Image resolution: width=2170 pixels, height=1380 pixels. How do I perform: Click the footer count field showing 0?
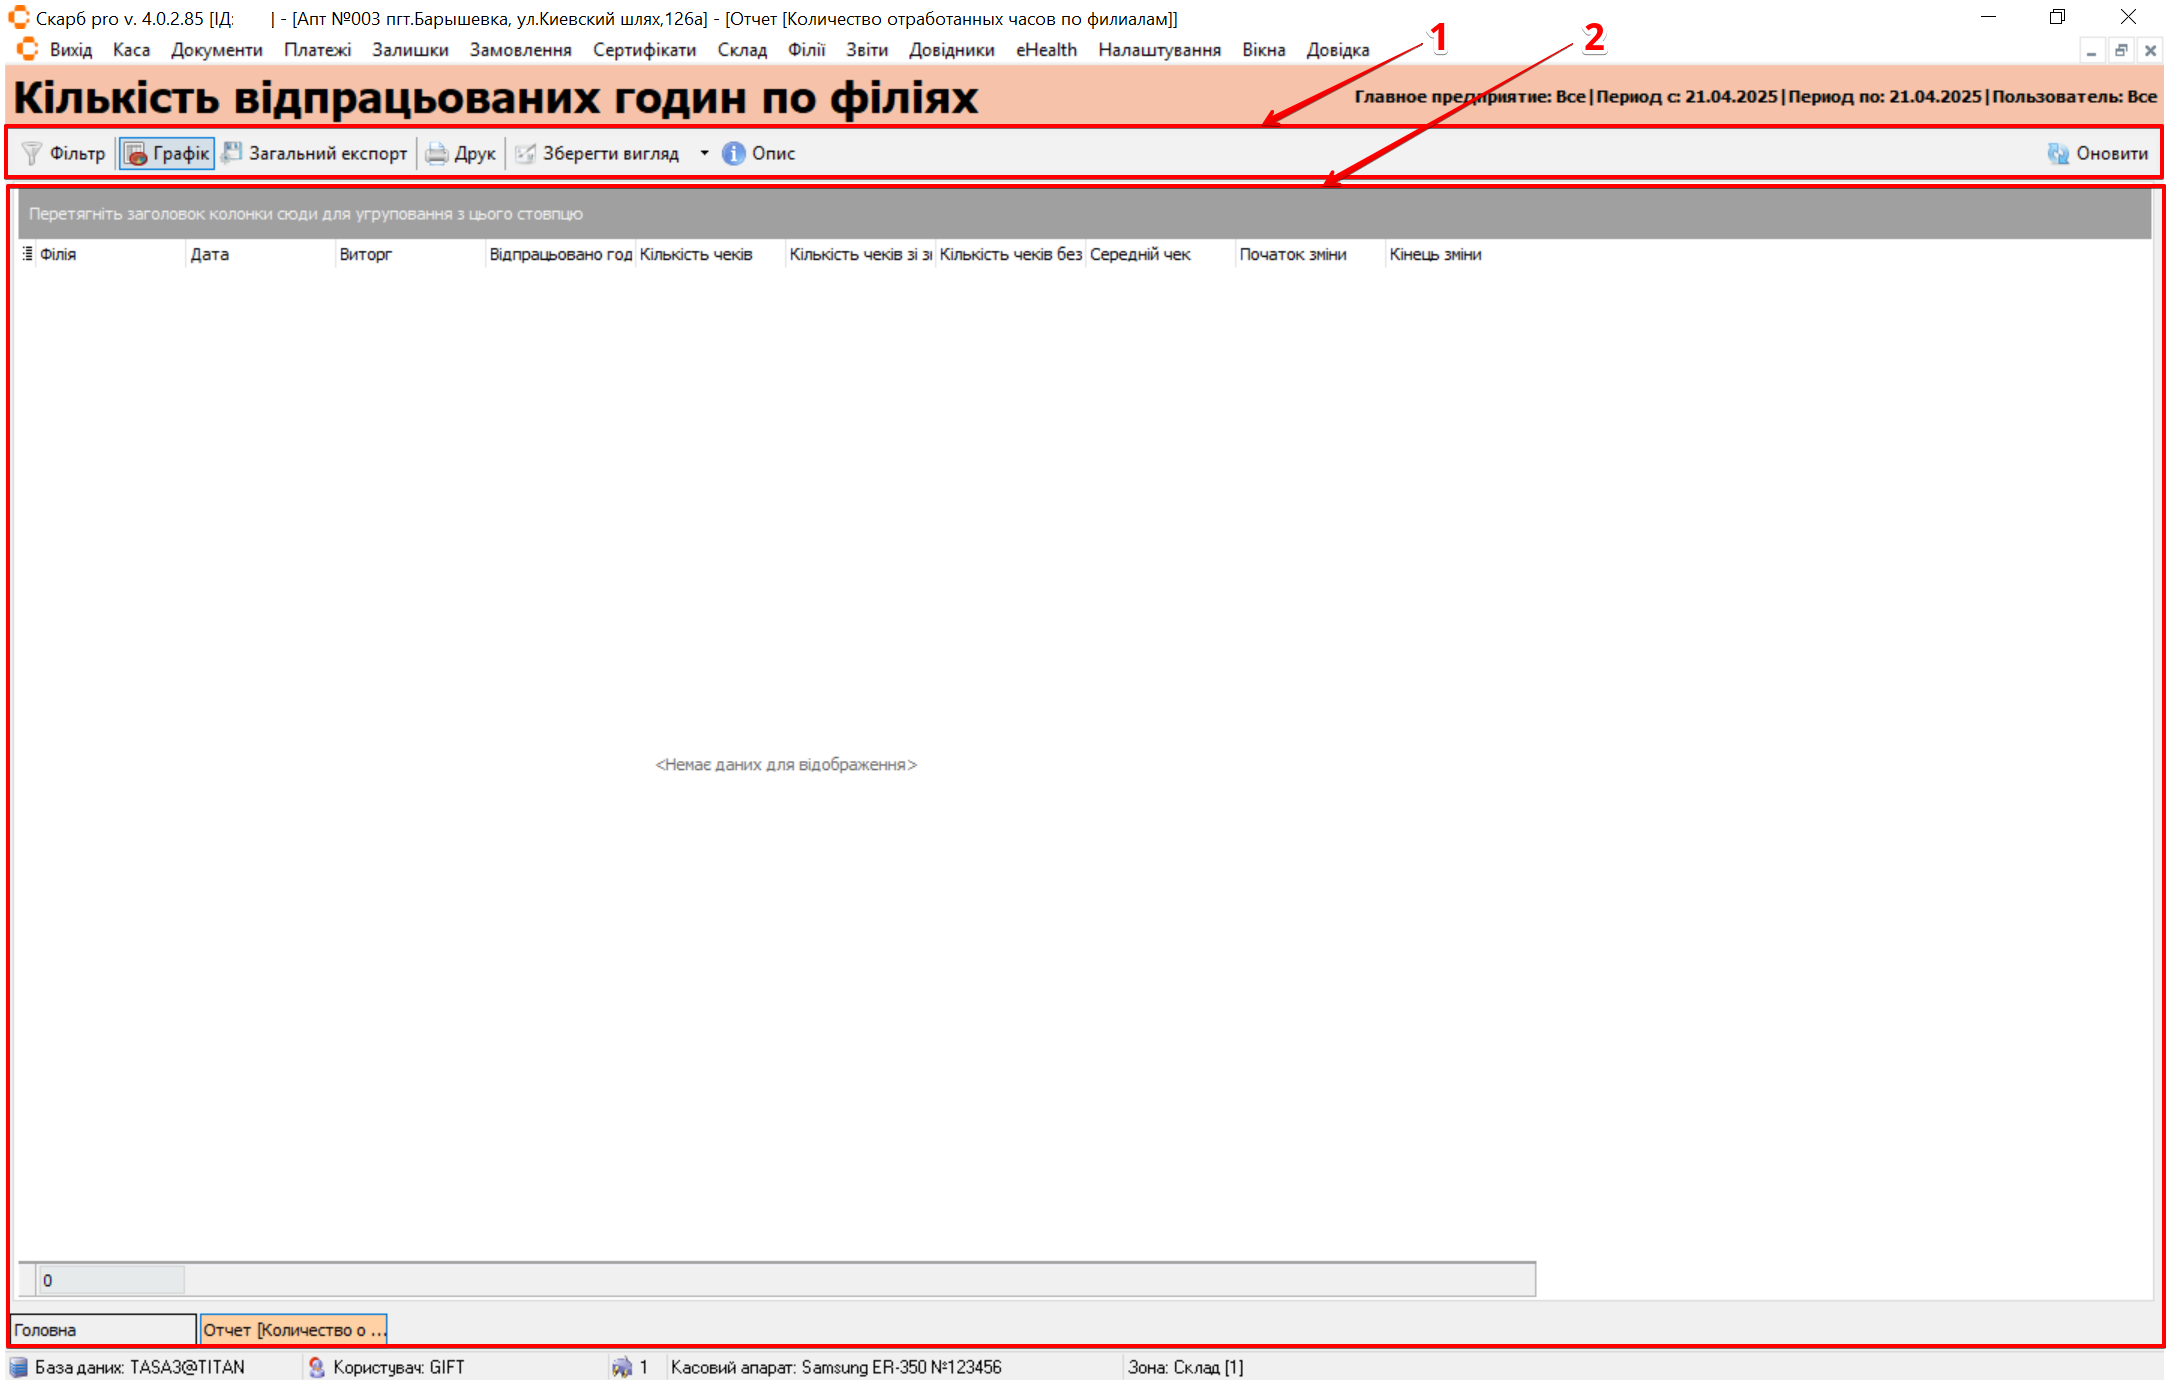[111, 1280]
